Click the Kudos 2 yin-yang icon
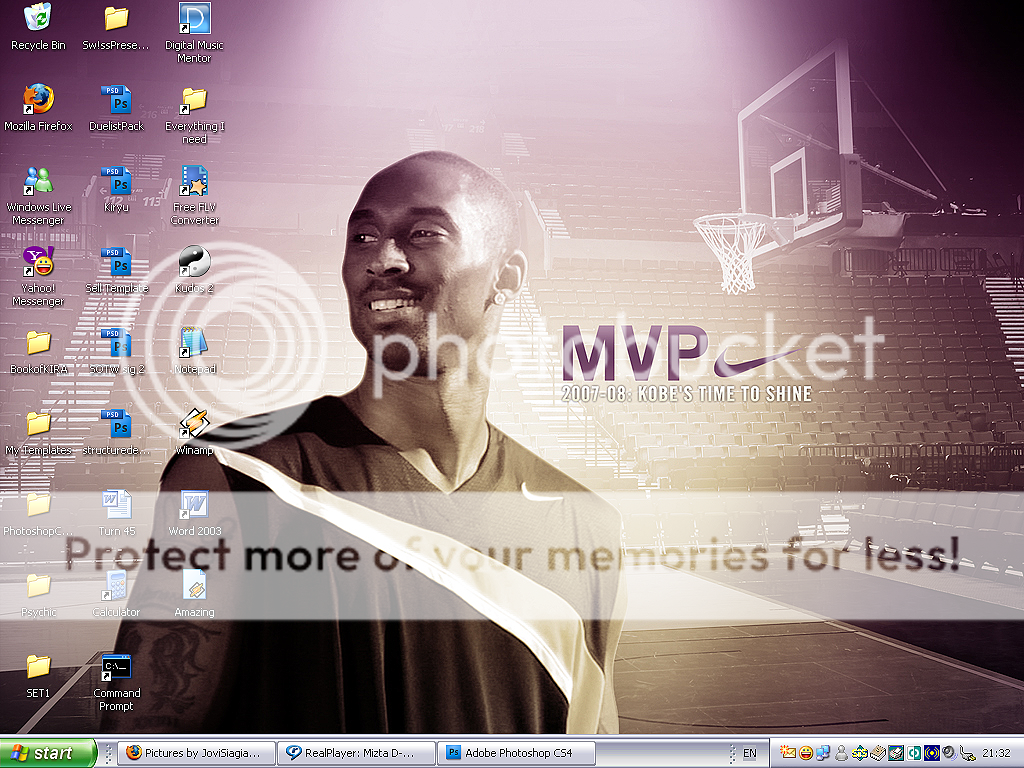 194,262
